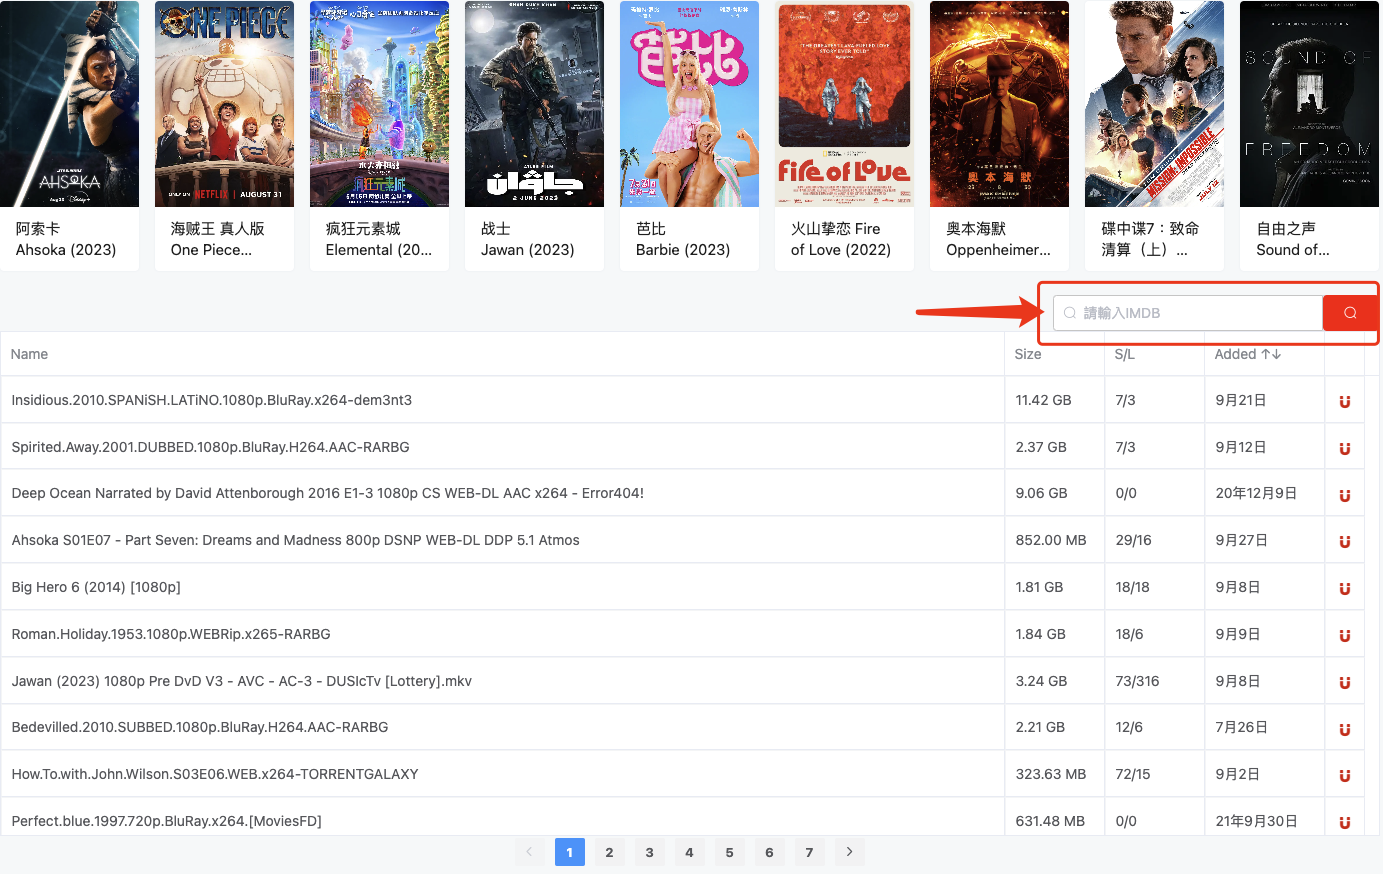Open Ahsoka (2023) poster
Image resolution: width=1383 pixels, height=874 pixels.
coord(69,104)
